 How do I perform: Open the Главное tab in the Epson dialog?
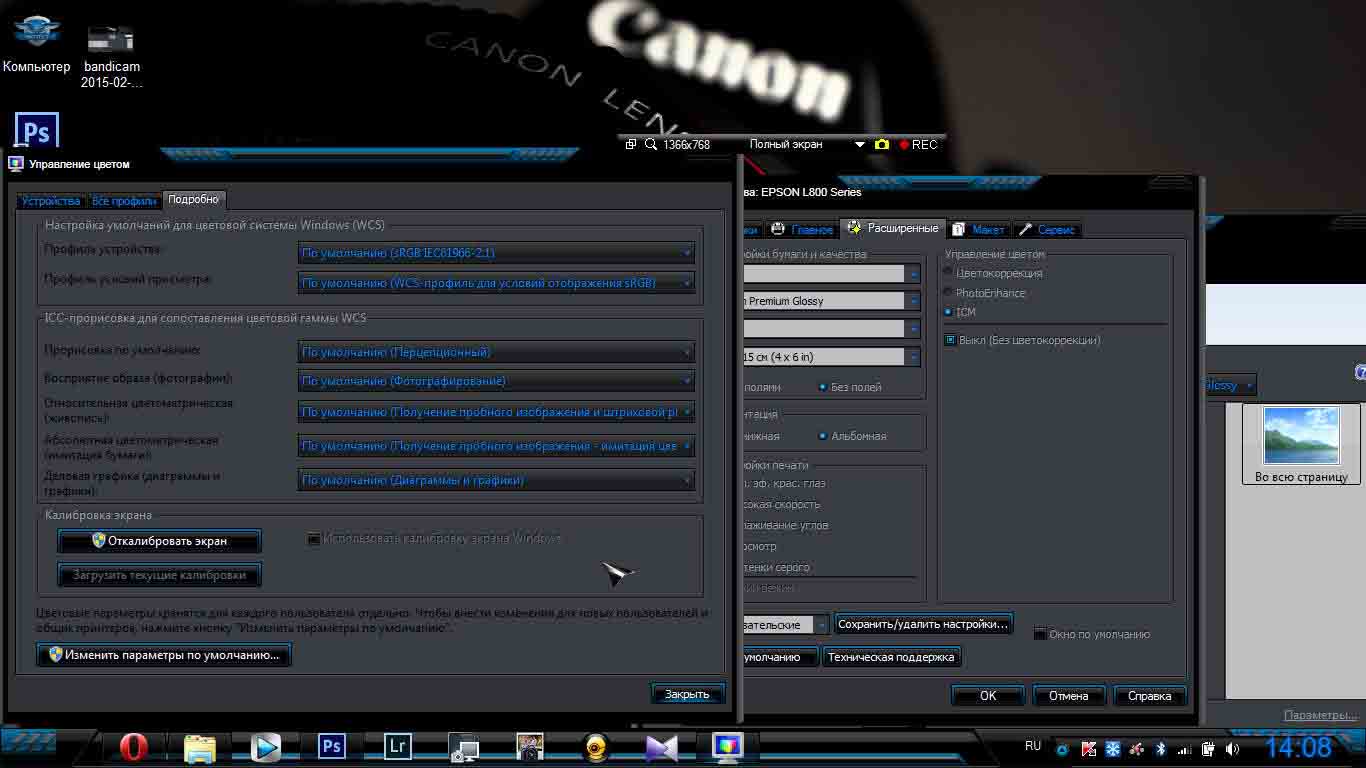point(803,230)
